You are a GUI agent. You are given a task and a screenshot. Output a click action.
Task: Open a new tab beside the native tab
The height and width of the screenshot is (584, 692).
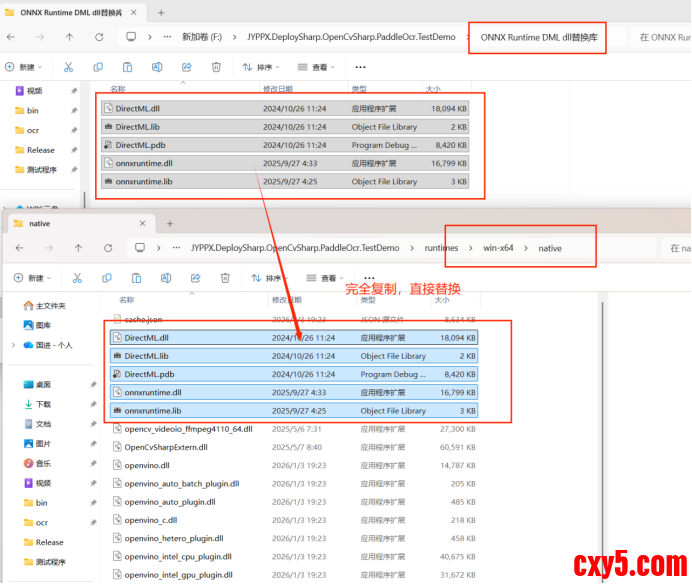[x=169, y=223]
